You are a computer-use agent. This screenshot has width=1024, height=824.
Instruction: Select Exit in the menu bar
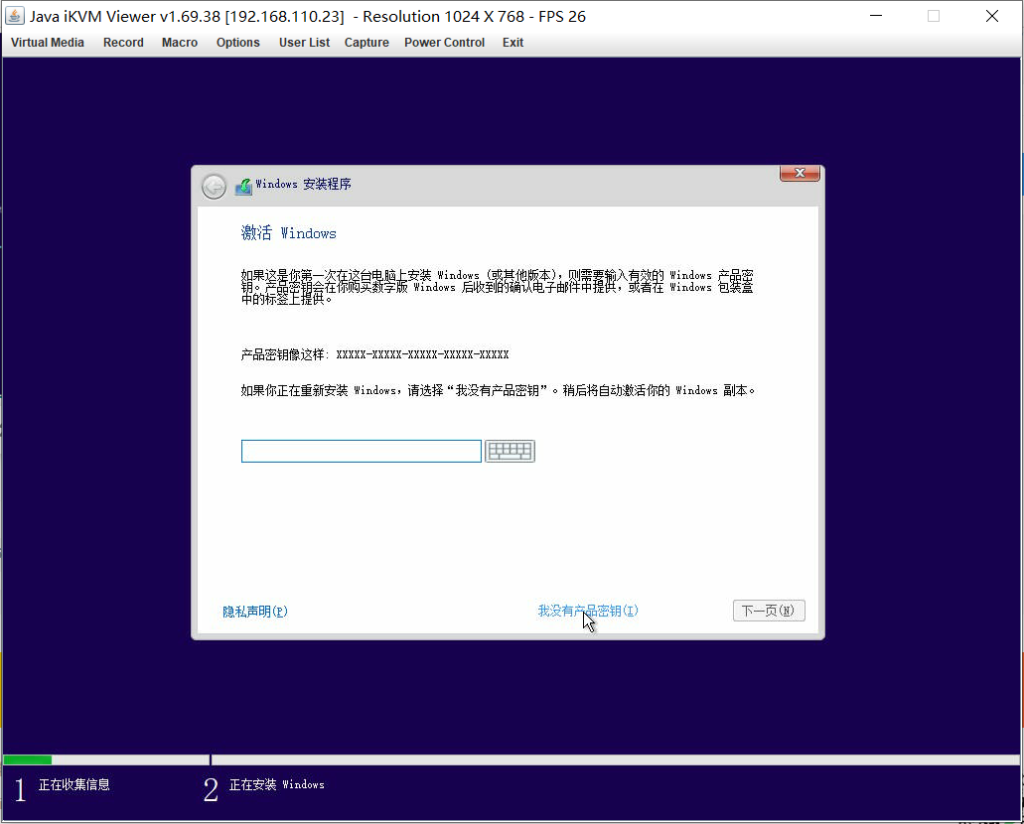click(x=513, y=43)
